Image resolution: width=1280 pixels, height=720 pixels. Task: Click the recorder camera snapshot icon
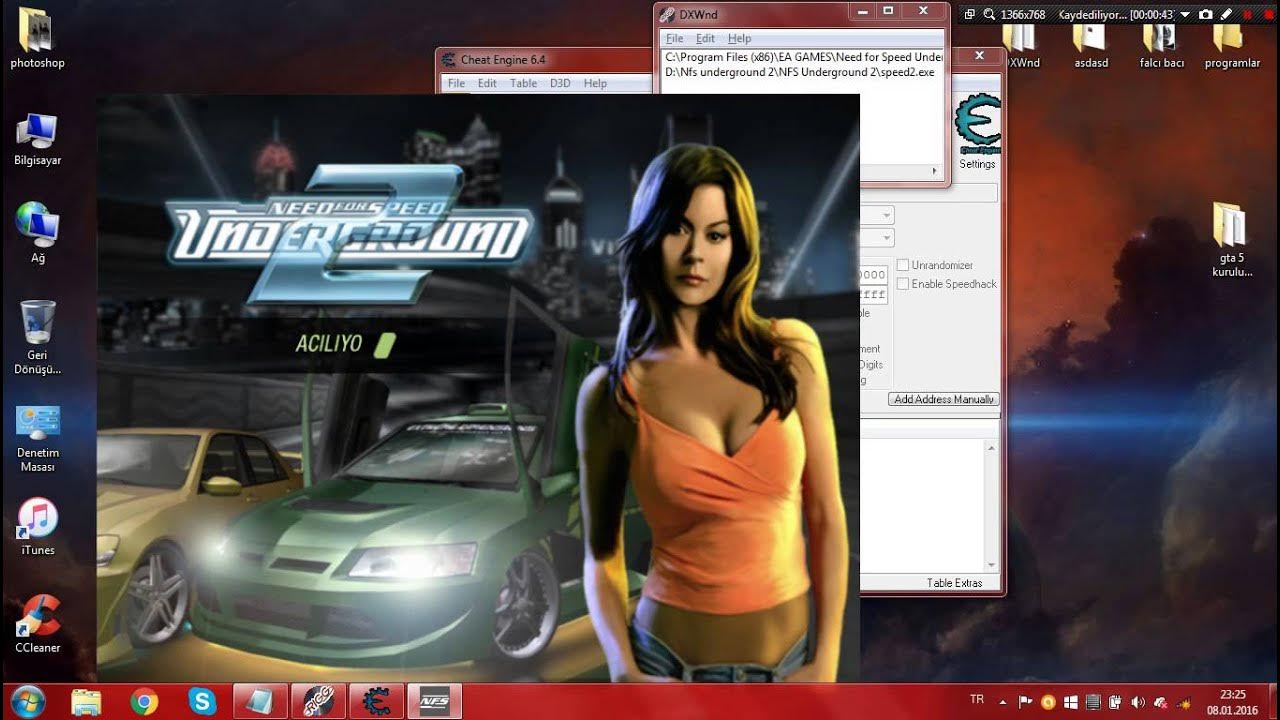(x=1205, y=15)
